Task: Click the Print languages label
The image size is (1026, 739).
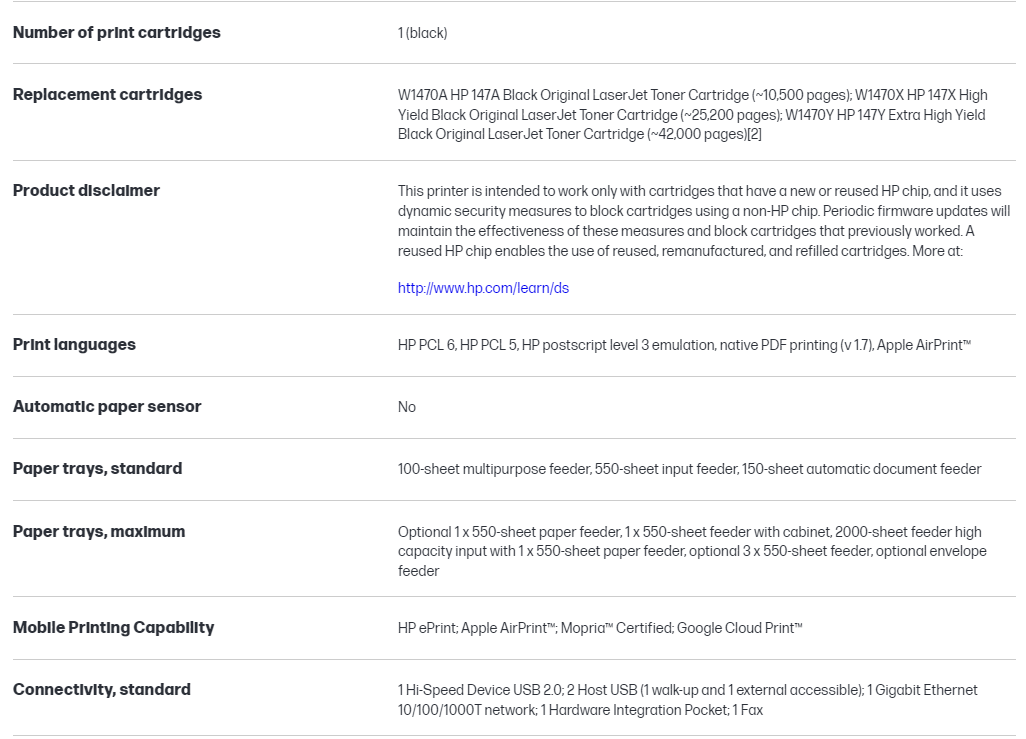Action: [x=74, y=344]
